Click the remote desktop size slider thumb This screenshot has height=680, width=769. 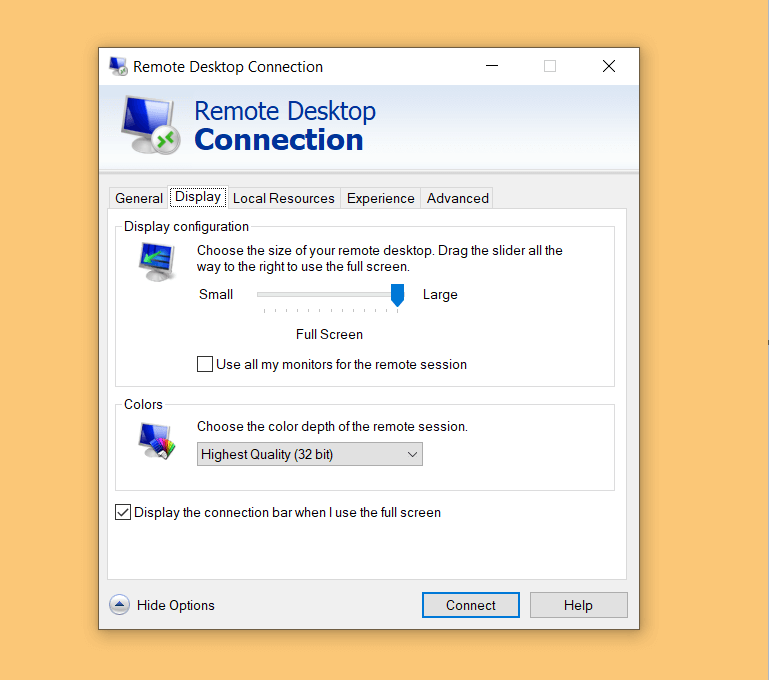point(397,295)
